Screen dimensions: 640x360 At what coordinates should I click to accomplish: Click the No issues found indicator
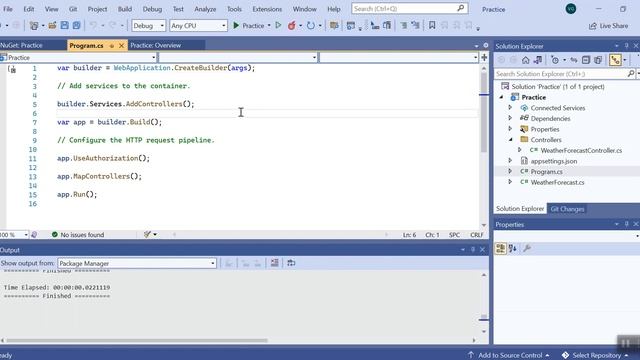click(78, 235)
